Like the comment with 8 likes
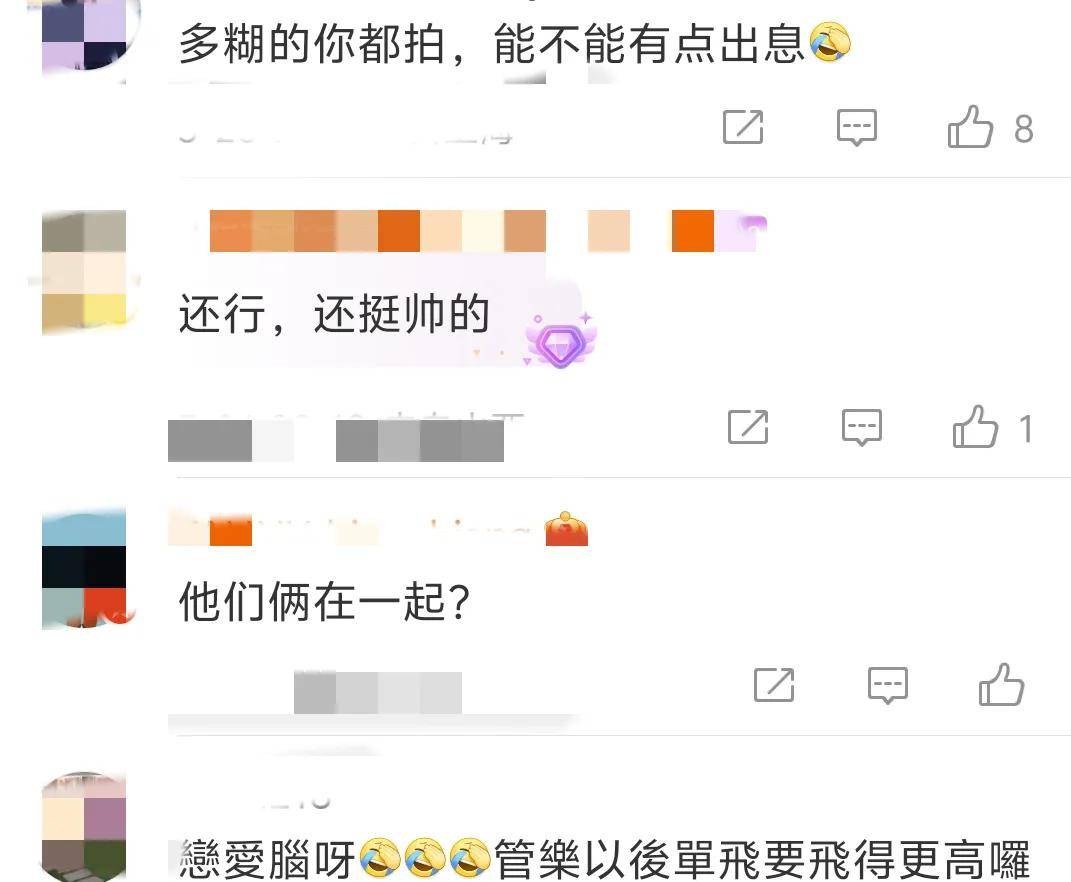 [x=970, y=127]
